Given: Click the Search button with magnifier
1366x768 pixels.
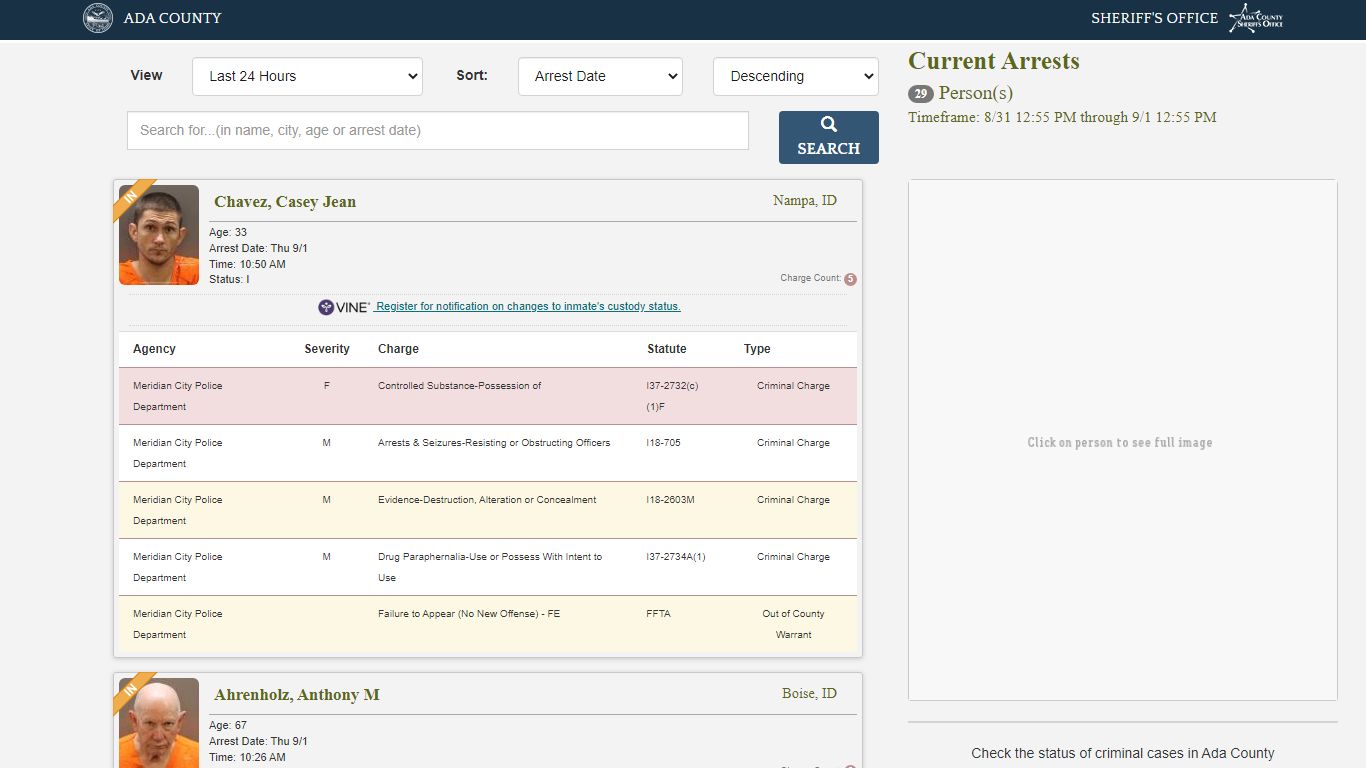Looking at the screenshot, I should pos(829,137).
